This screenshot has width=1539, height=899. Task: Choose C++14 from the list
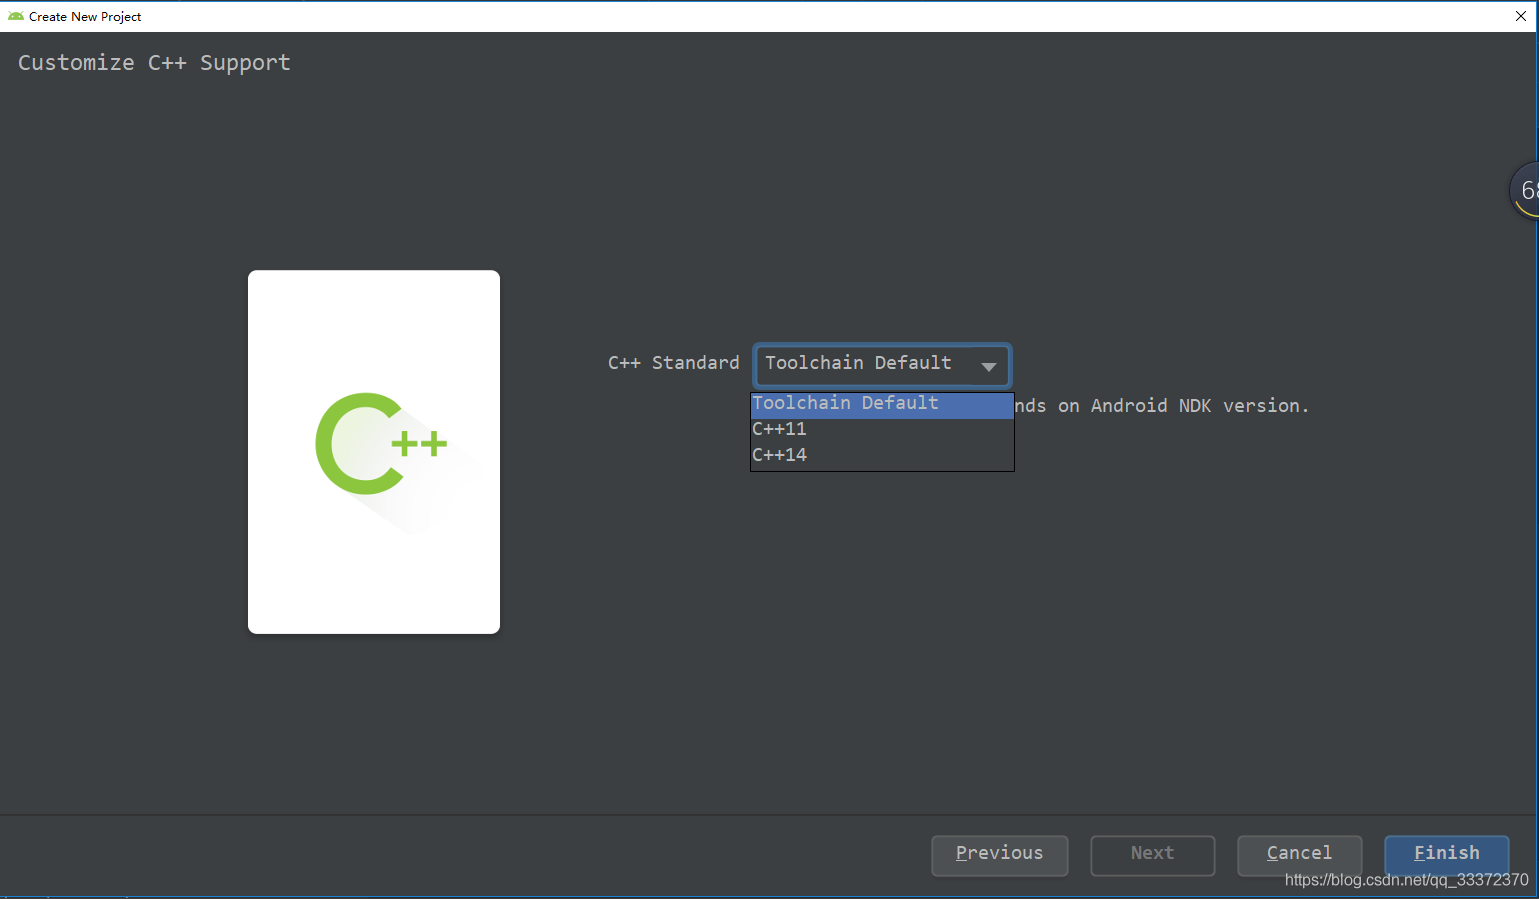click(x=882, y=456)
